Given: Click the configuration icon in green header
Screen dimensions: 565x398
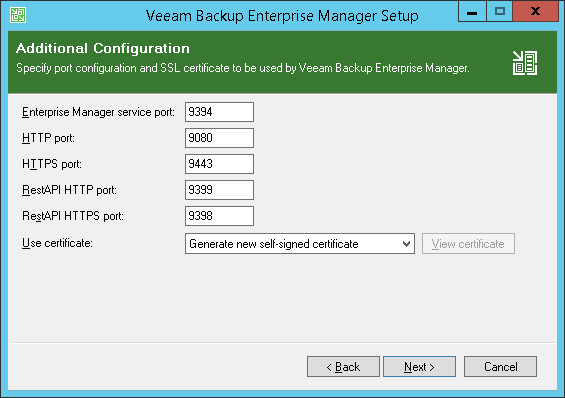Looking at the screenshot, I should pos(525,63).
